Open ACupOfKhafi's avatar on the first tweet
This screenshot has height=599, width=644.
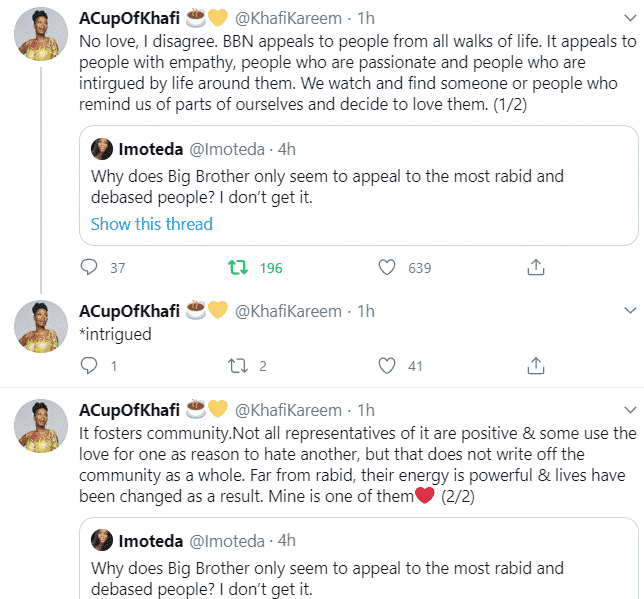pyautogui.click(x=41, y=38)
